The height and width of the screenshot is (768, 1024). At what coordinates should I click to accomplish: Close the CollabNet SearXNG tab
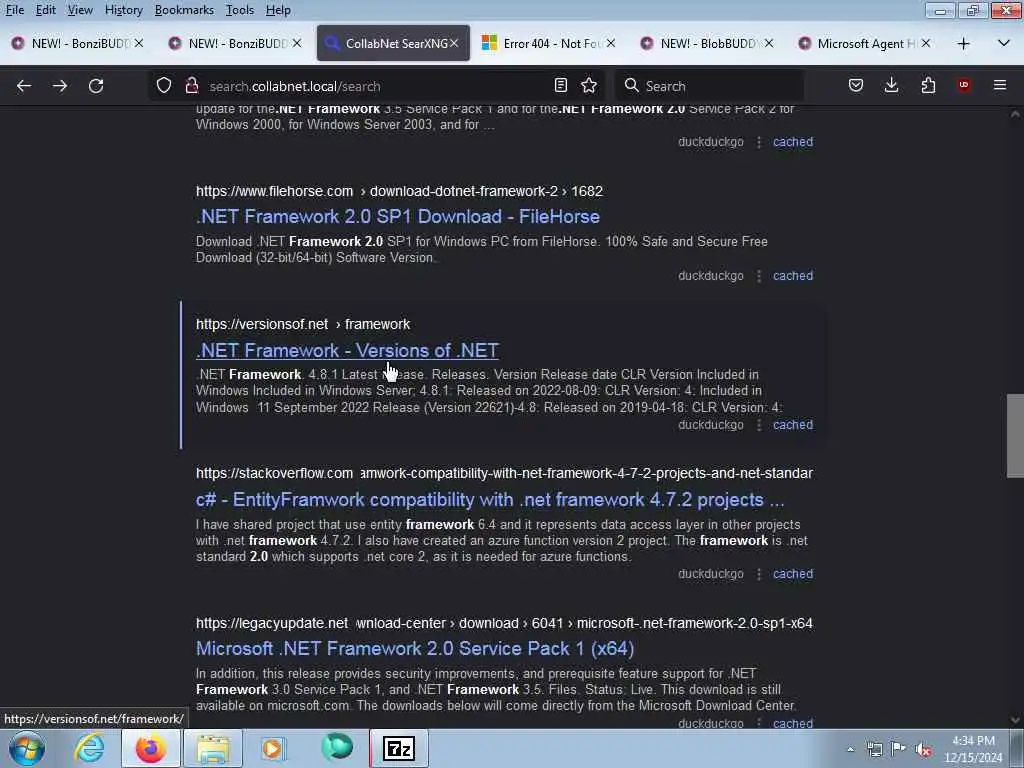[454, 43]
